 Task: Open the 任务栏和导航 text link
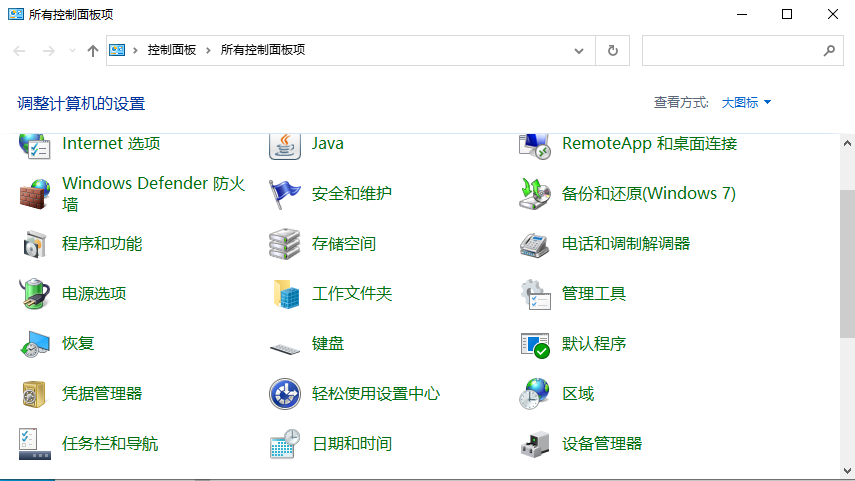coord(110,444)
